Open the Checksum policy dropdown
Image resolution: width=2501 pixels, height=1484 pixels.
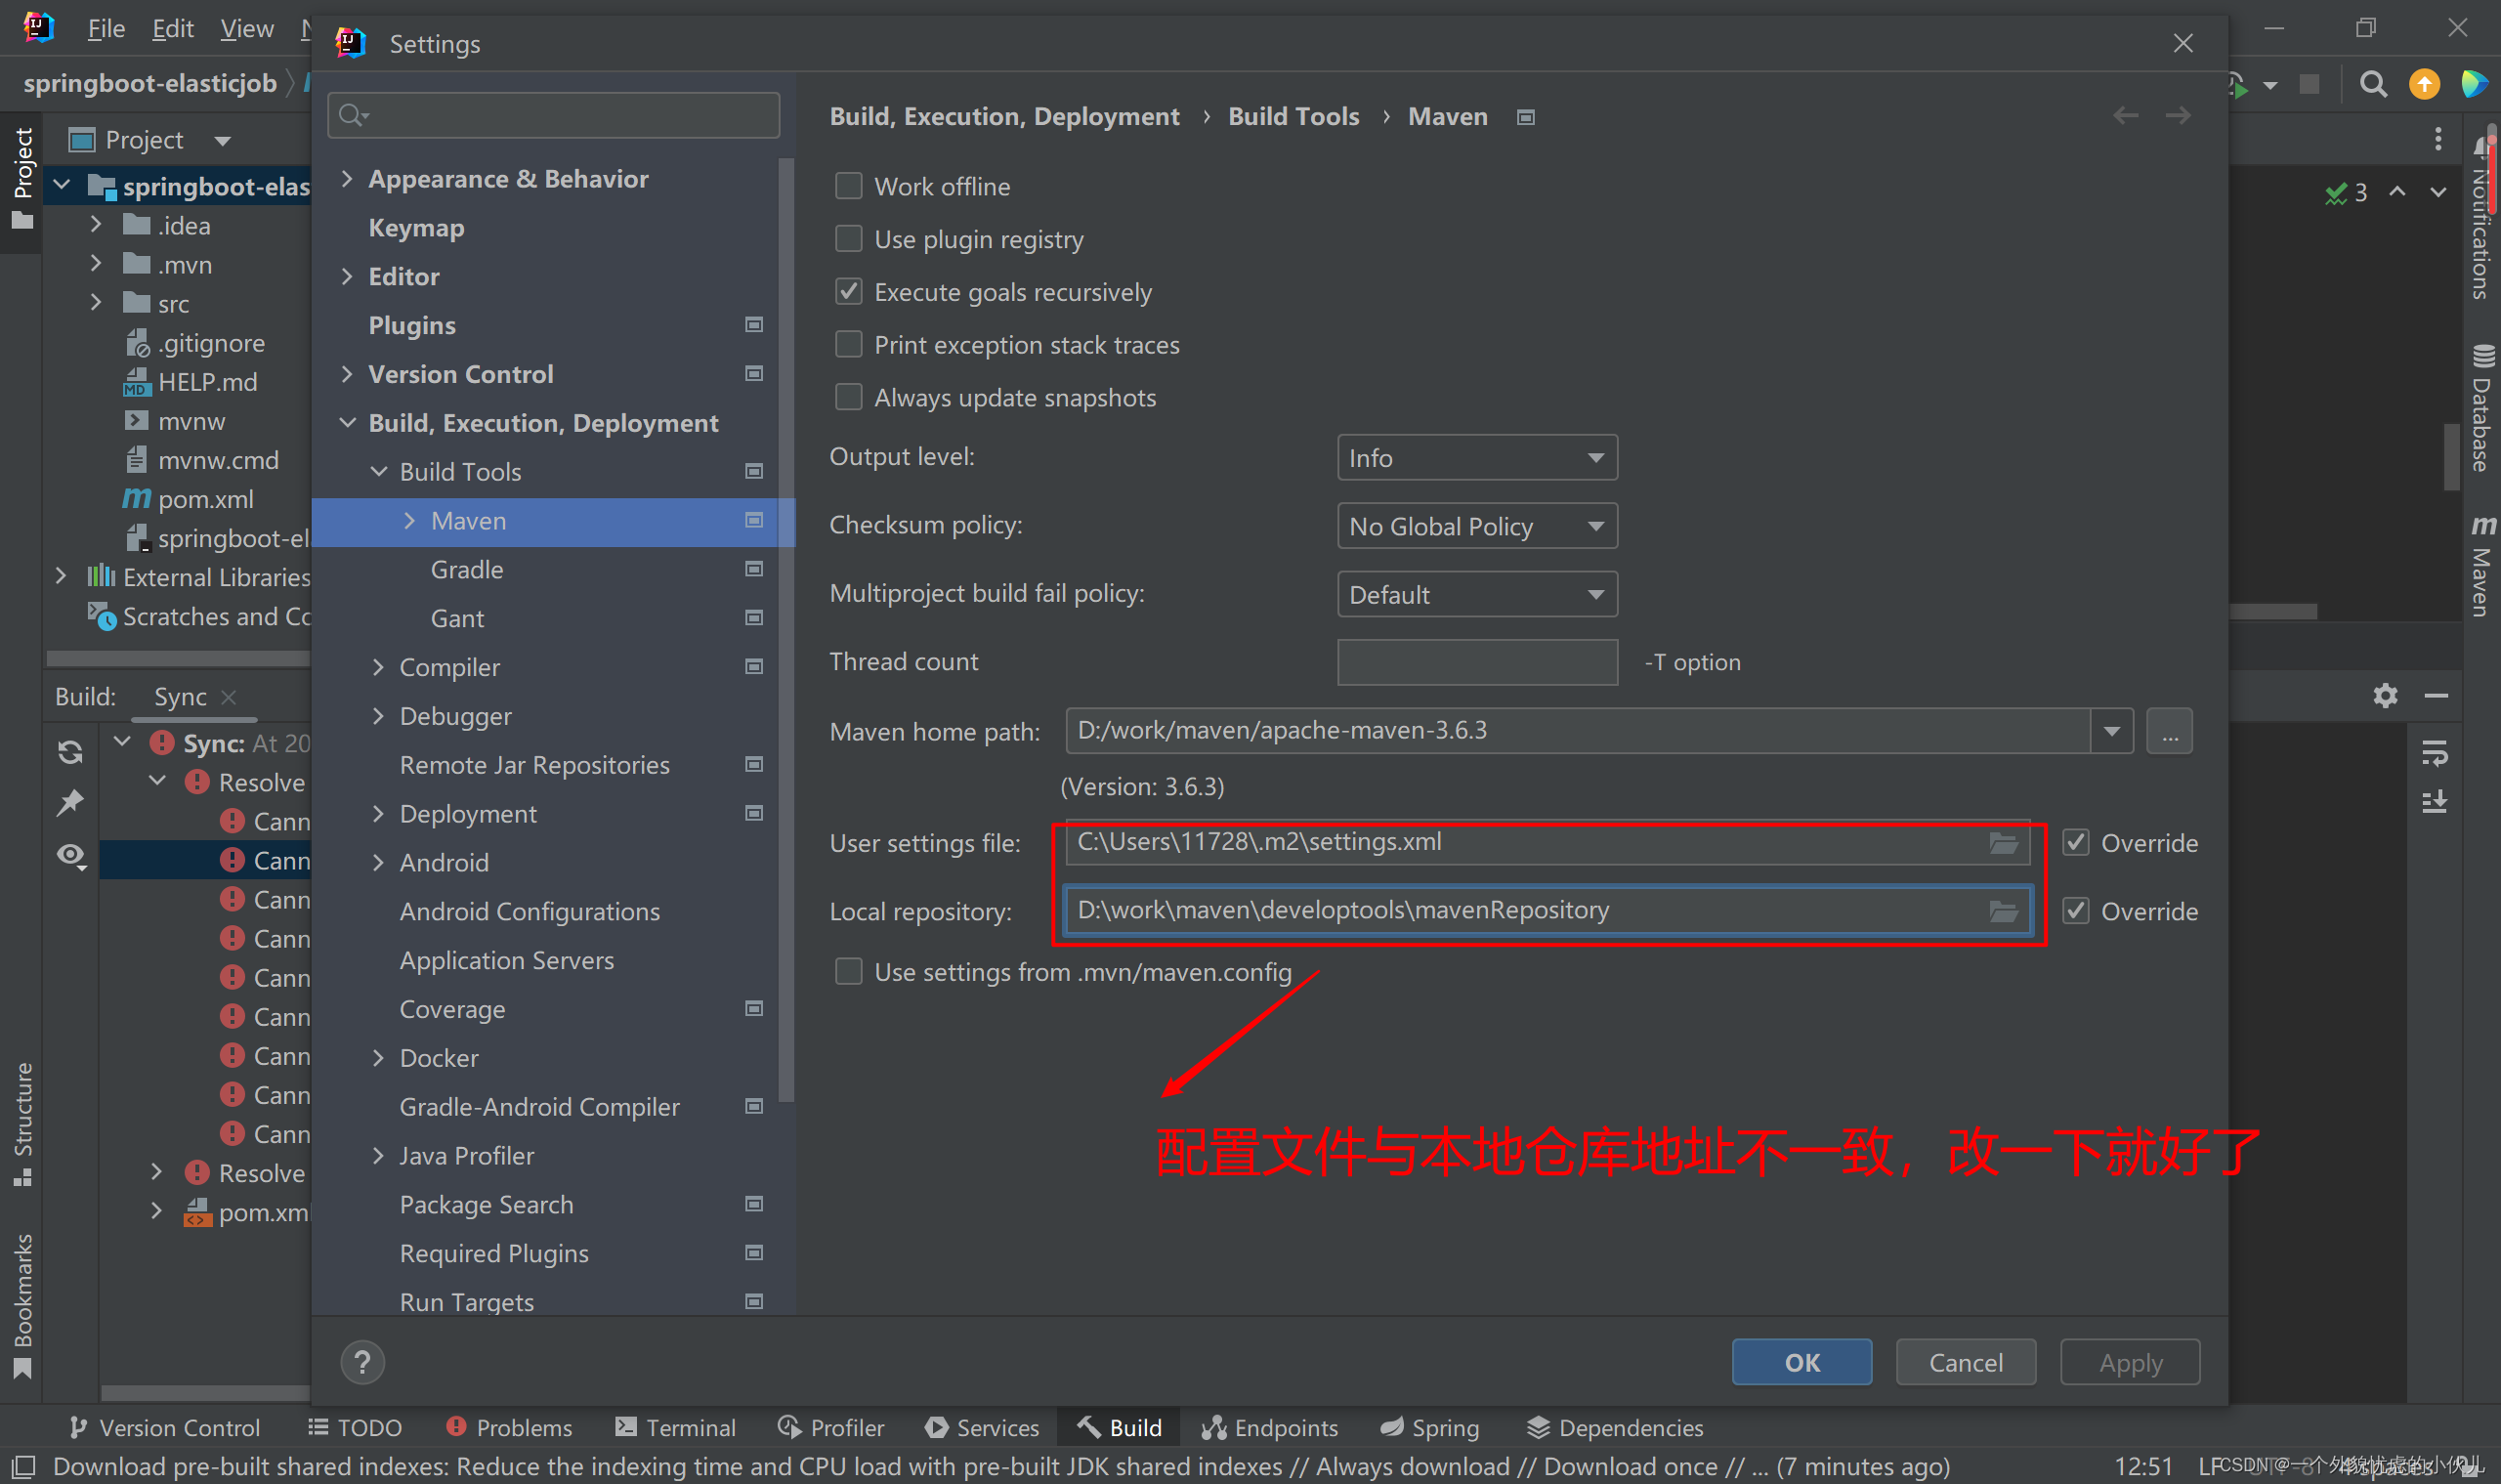coord(1476,525)
